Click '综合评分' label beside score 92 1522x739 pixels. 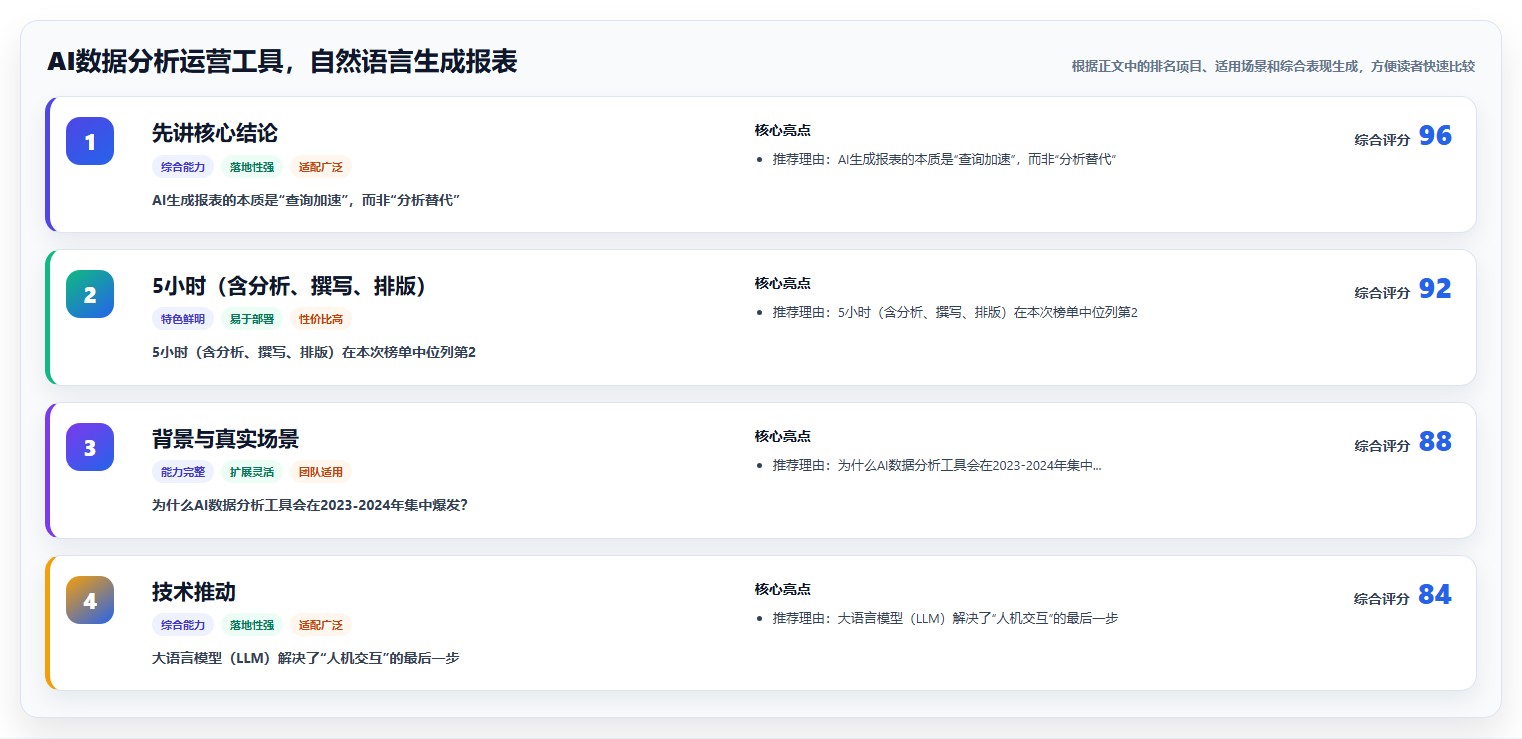click(x=1382, y=293)
